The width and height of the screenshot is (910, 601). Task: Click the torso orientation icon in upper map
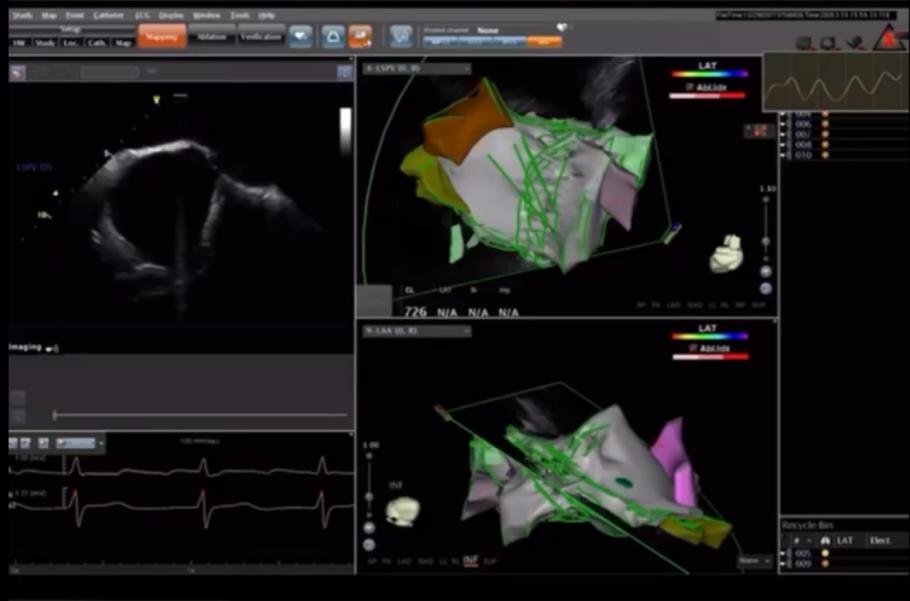click(727, 254)
